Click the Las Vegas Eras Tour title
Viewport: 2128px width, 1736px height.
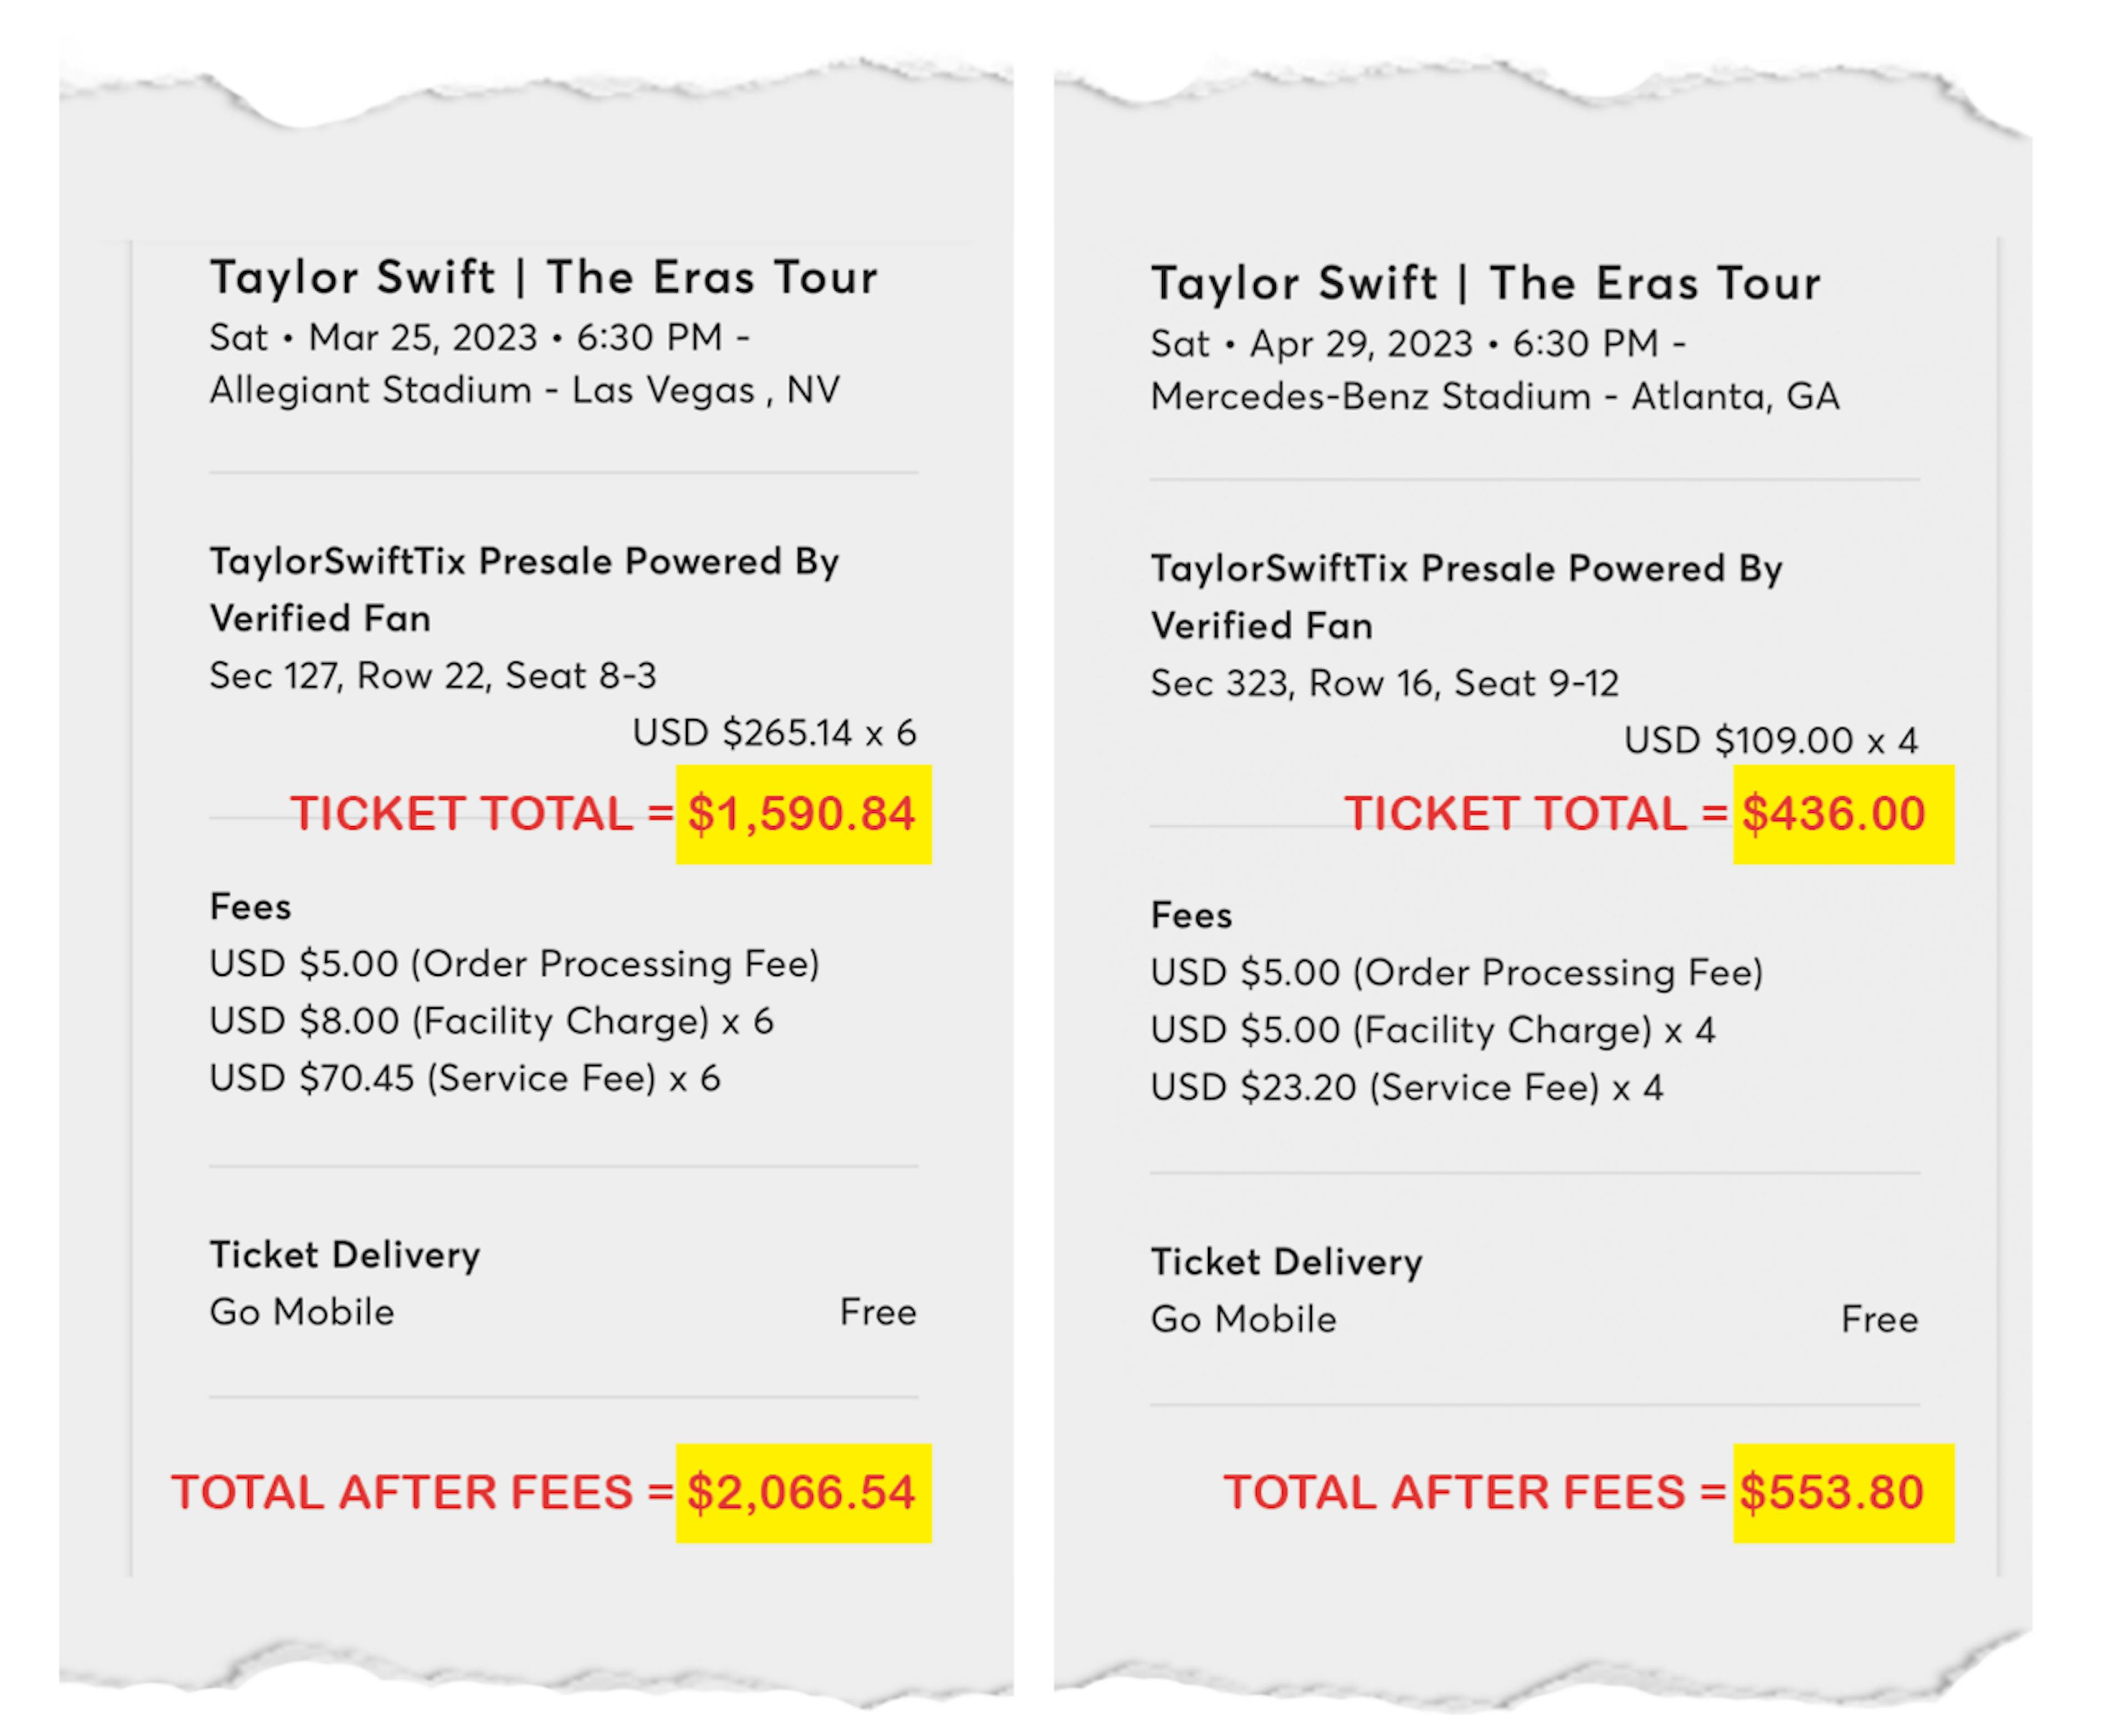pyautogui.click(x=543, y=277)
